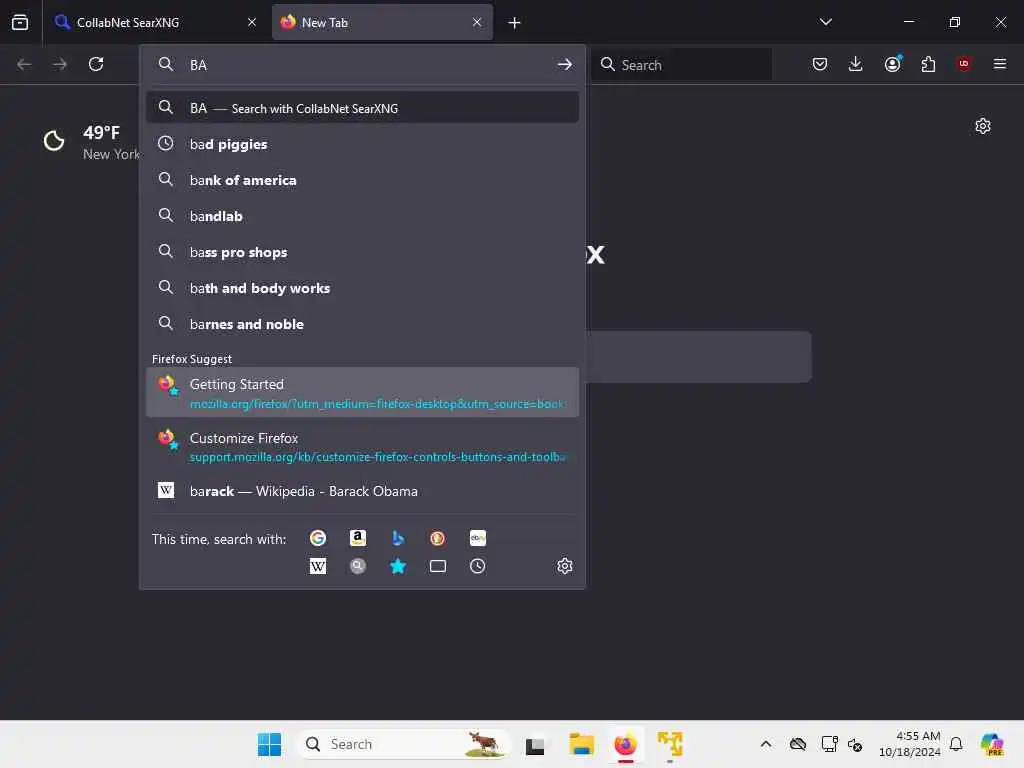Open Task View from the taskbar
1024x768 pixels.
(x=535, y=745)
